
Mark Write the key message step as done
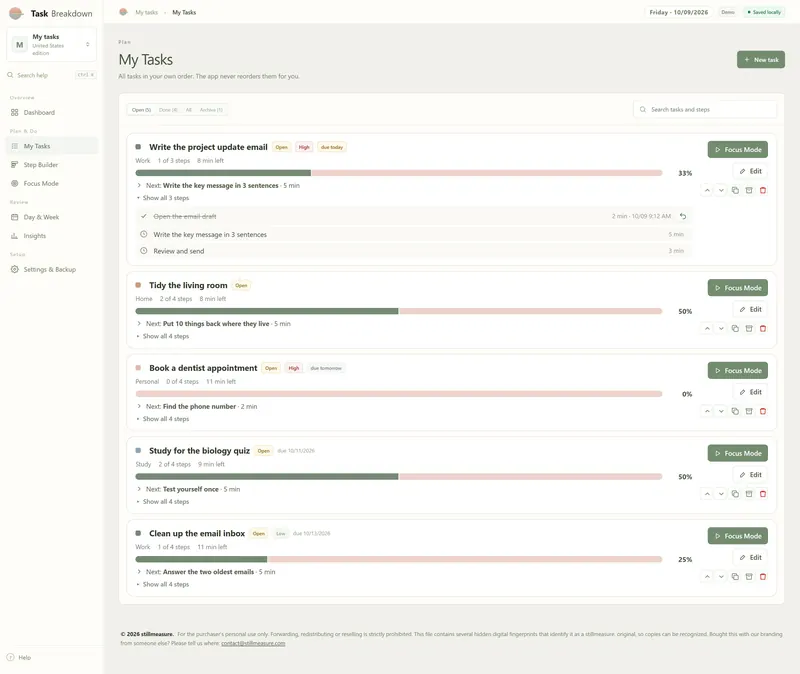coord(144,234)
